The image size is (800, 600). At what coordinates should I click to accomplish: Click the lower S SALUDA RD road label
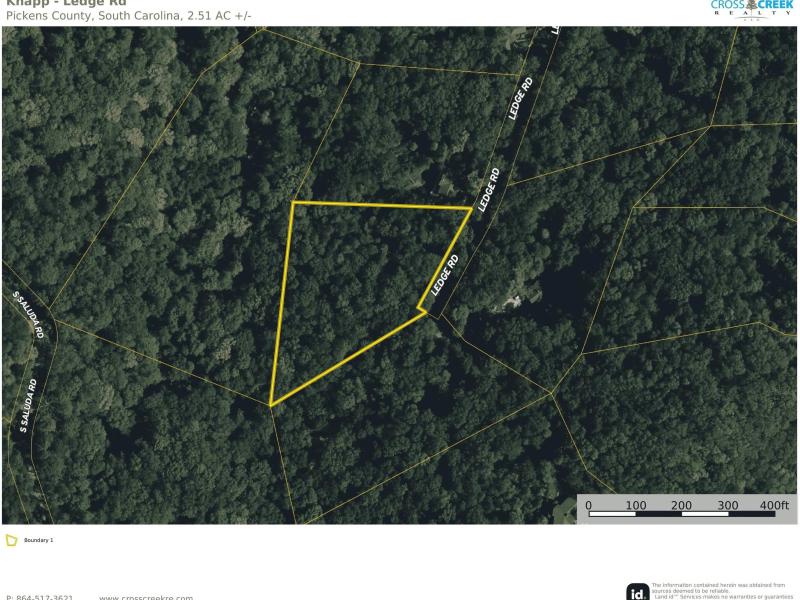[29, 406]
